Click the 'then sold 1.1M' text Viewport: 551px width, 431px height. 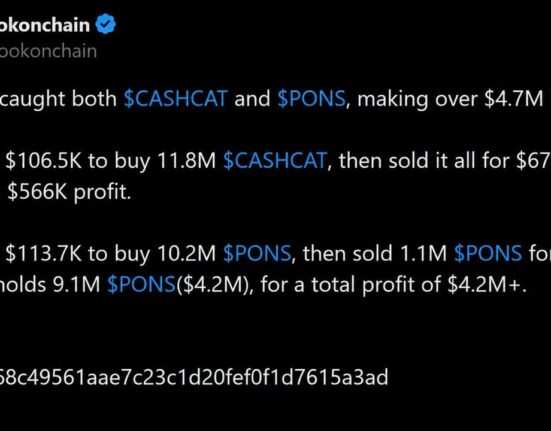coord(375,254)
